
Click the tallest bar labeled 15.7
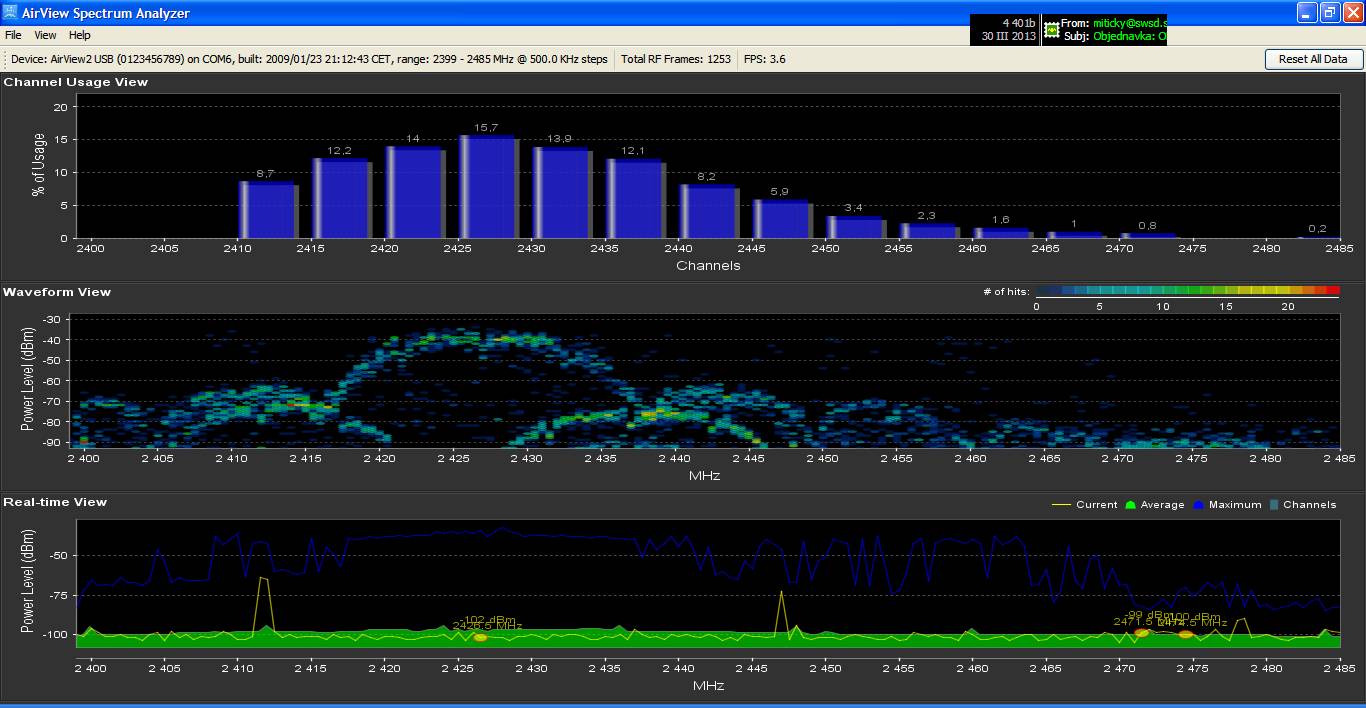(x=488, y=188)
